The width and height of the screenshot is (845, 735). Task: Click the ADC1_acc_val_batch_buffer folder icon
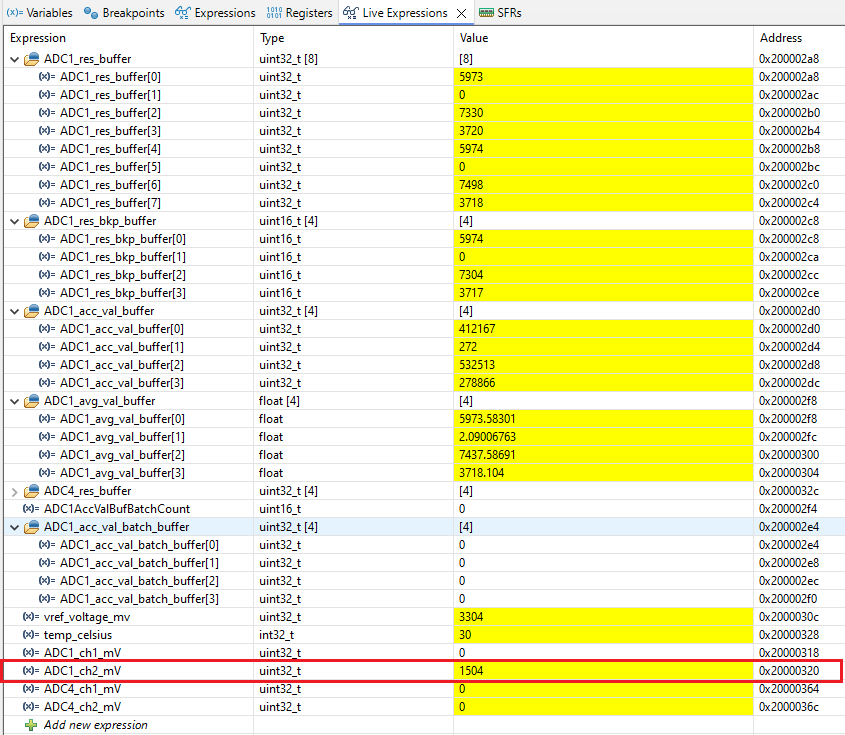point(32,527)
